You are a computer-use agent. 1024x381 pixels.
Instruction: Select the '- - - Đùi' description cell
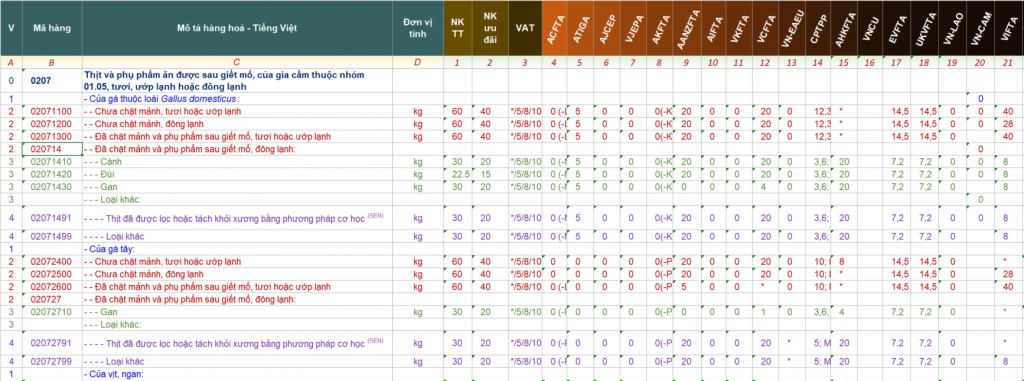[x=237, y=174]
